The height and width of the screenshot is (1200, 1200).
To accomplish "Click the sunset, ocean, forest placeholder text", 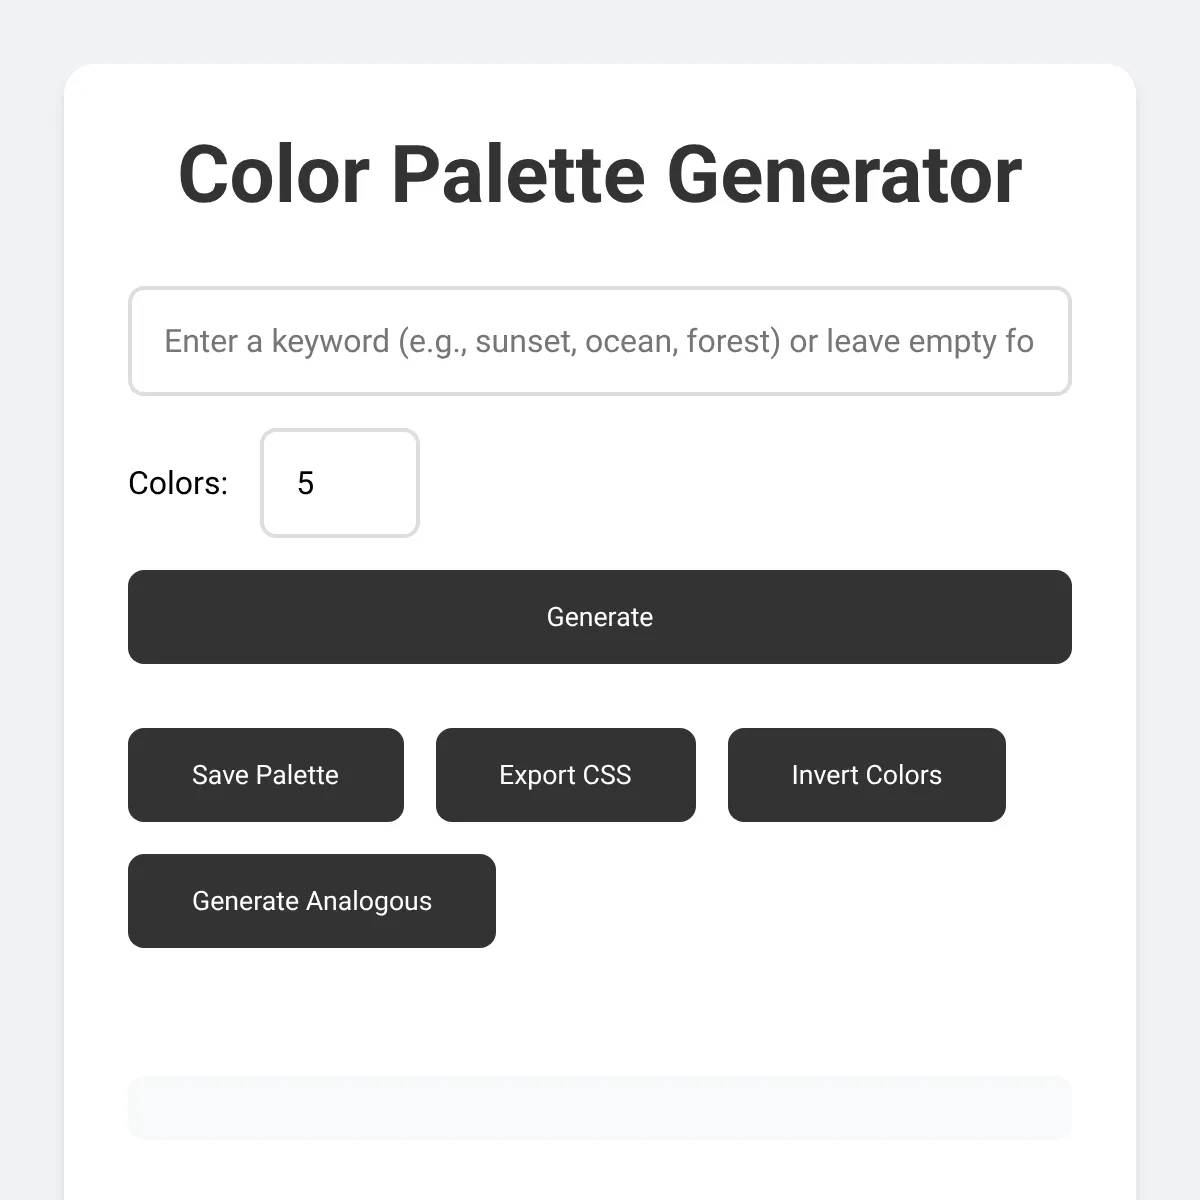I will click(x=627, y=341).
